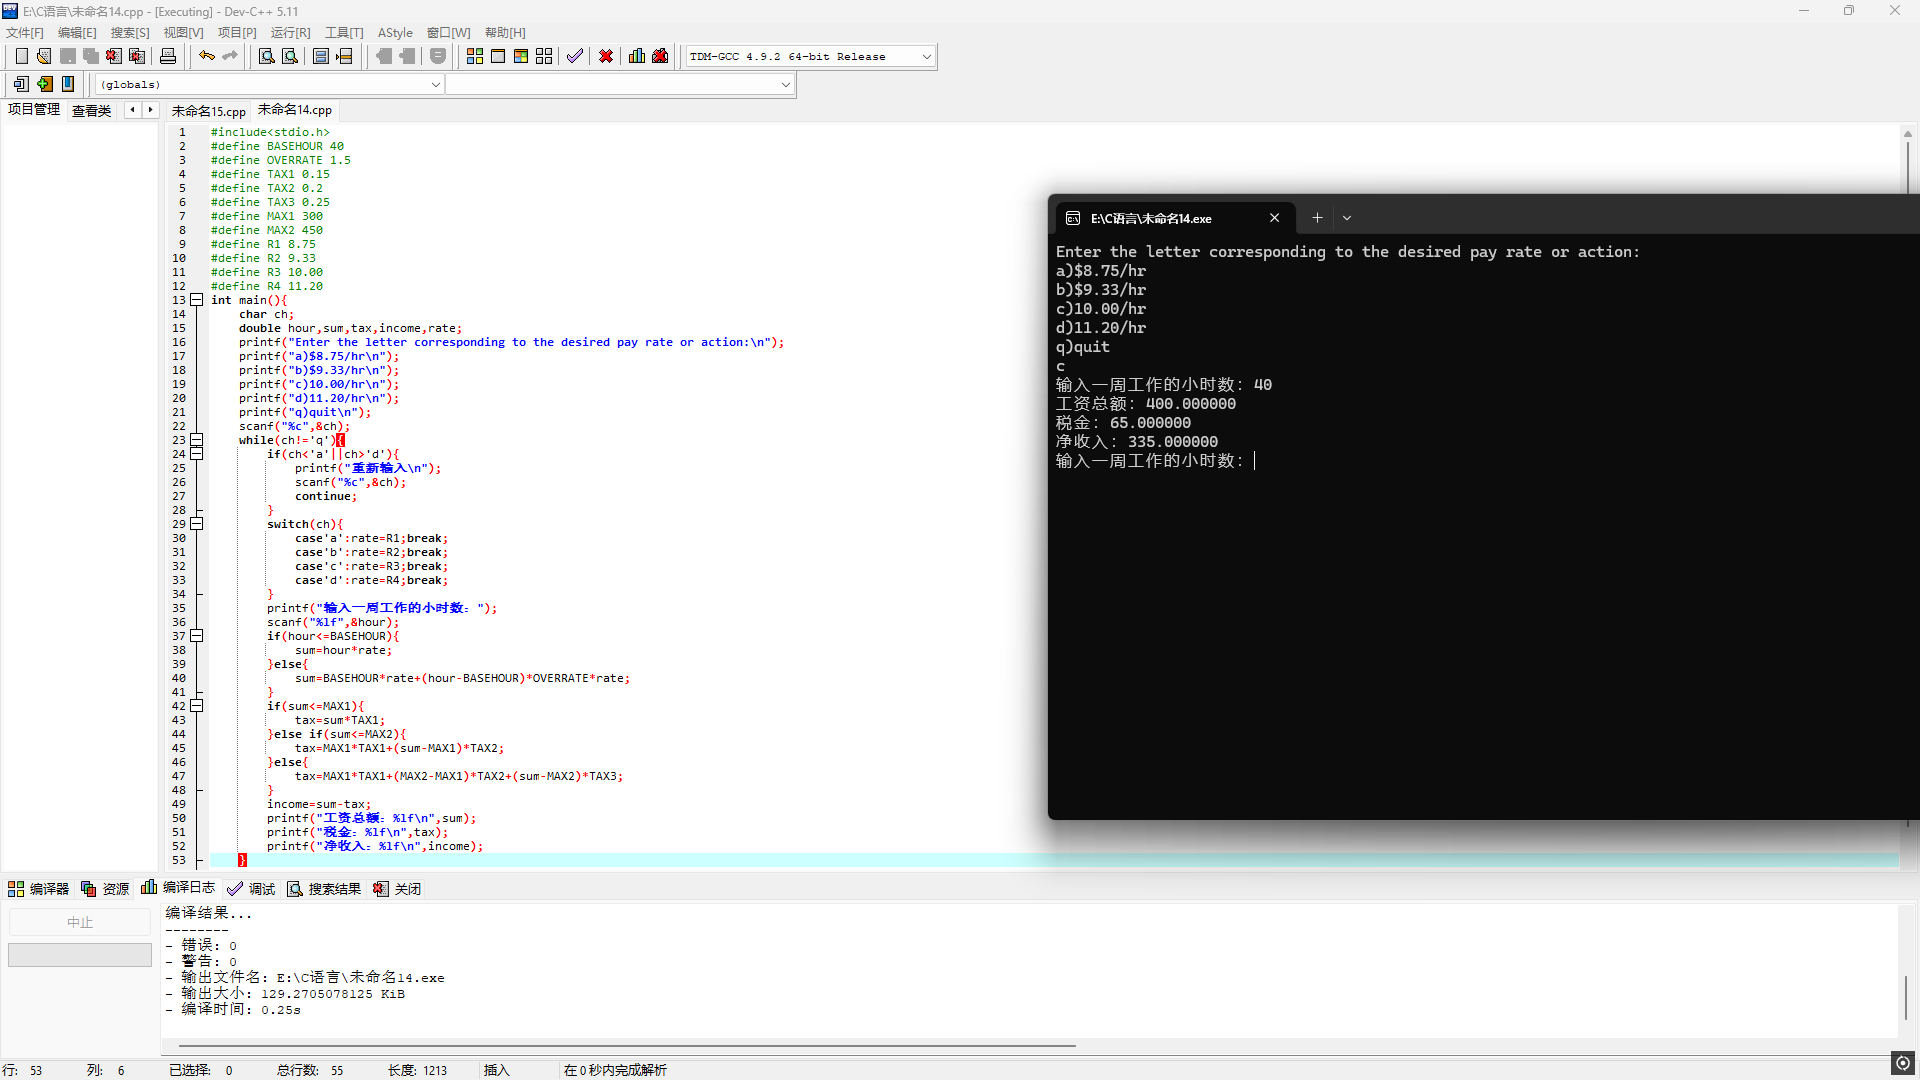Click the New file toolbar icon

click(22, 56)
